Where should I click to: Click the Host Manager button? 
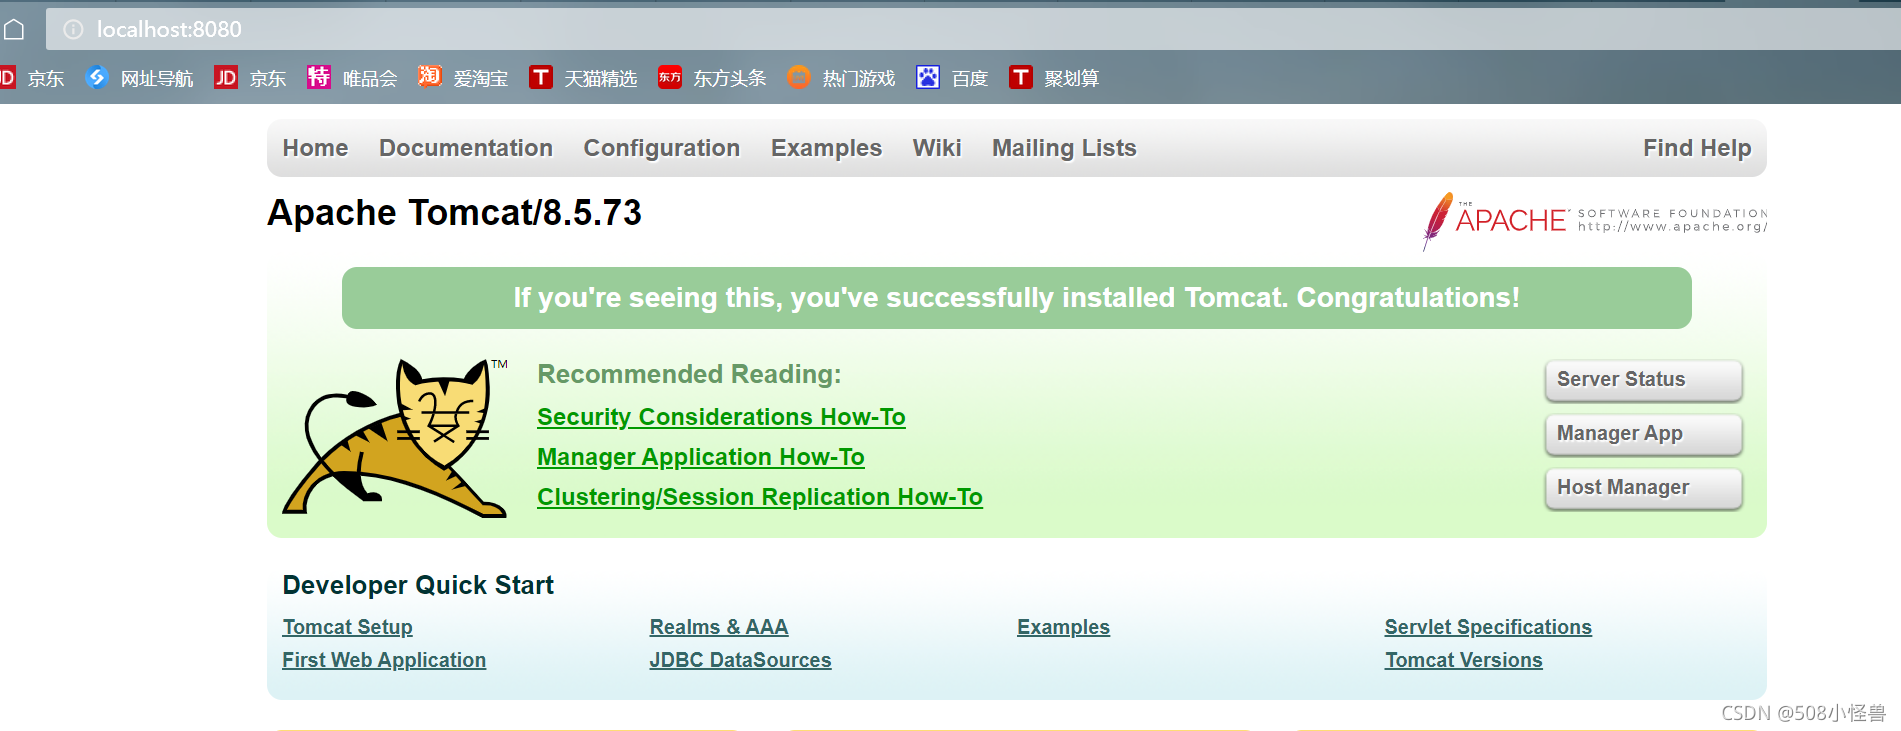click(x=1643, y=488)
